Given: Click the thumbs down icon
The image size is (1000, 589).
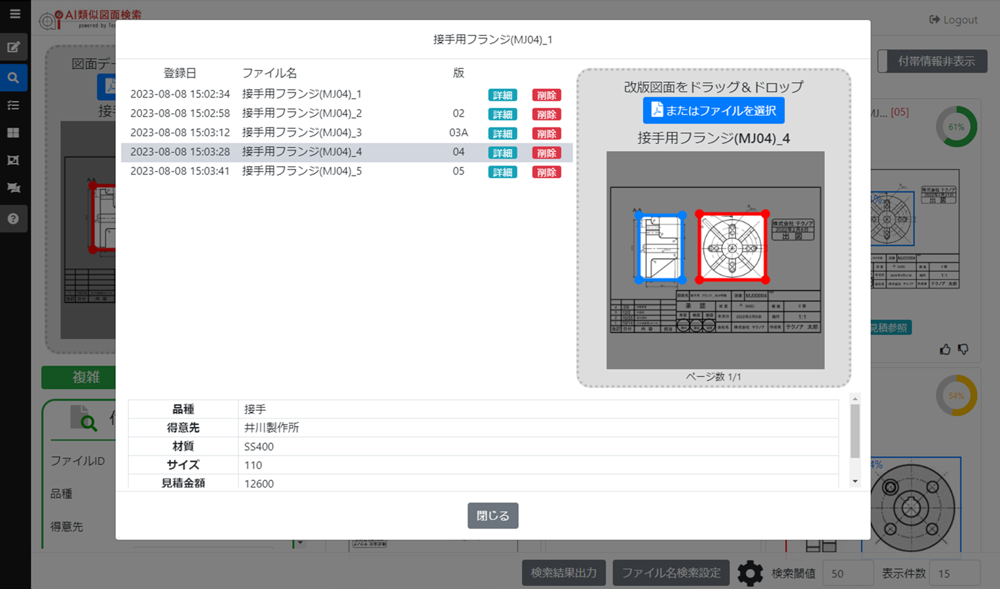Looking at the screenshot, I should [x=963, y=349].
